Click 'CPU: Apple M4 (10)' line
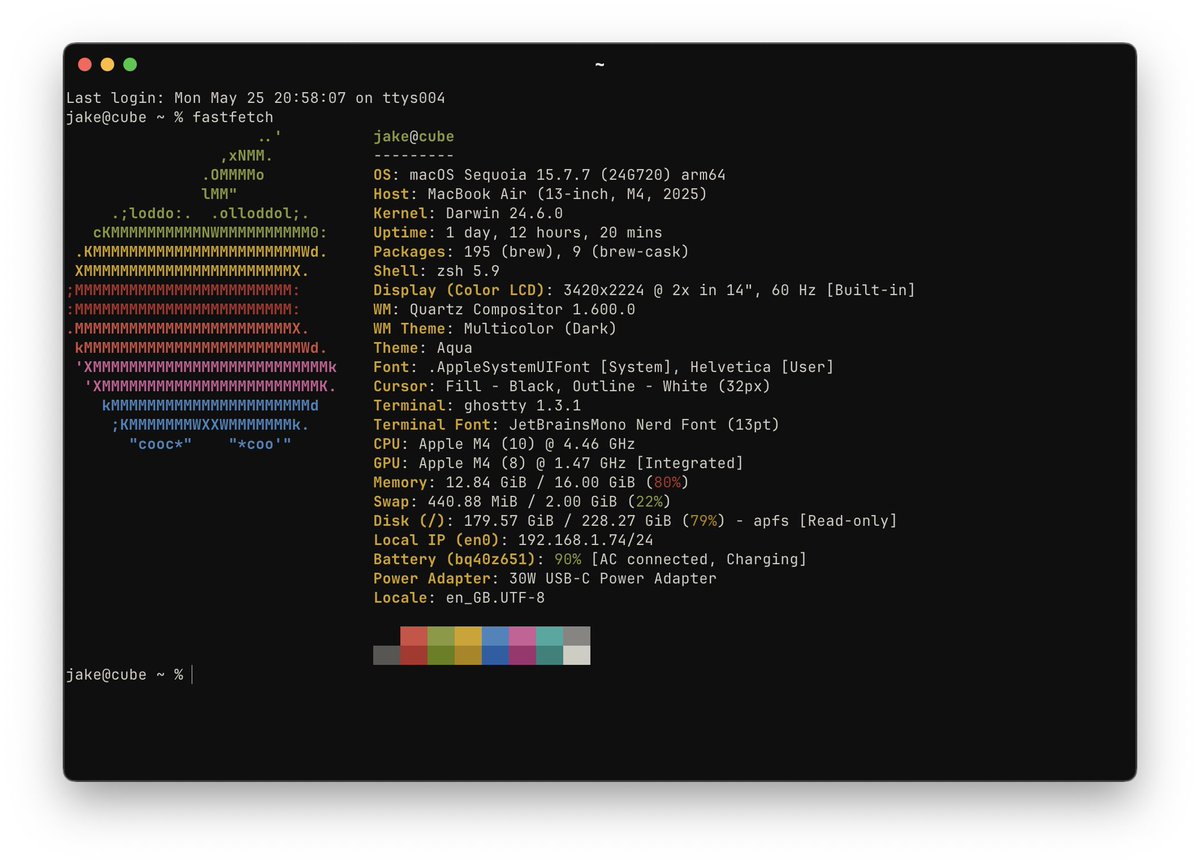 coord(504,444)
